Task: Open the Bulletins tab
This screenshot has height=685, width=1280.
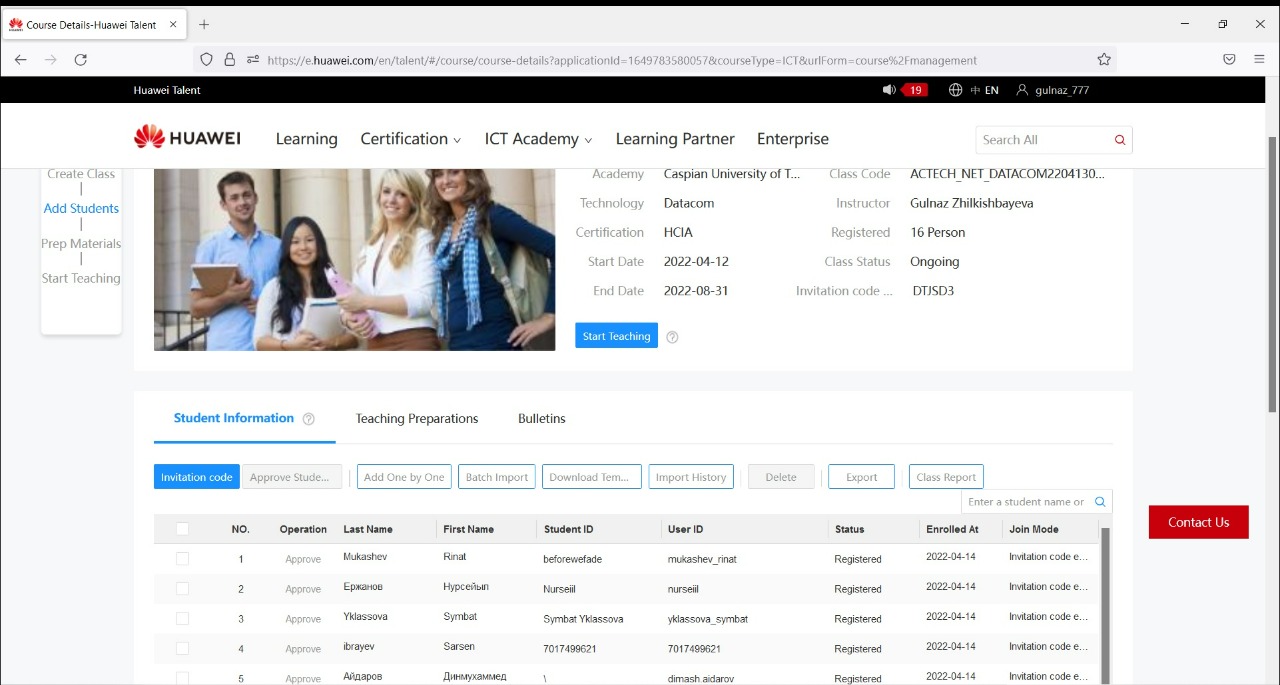Action: click(541, 419)
